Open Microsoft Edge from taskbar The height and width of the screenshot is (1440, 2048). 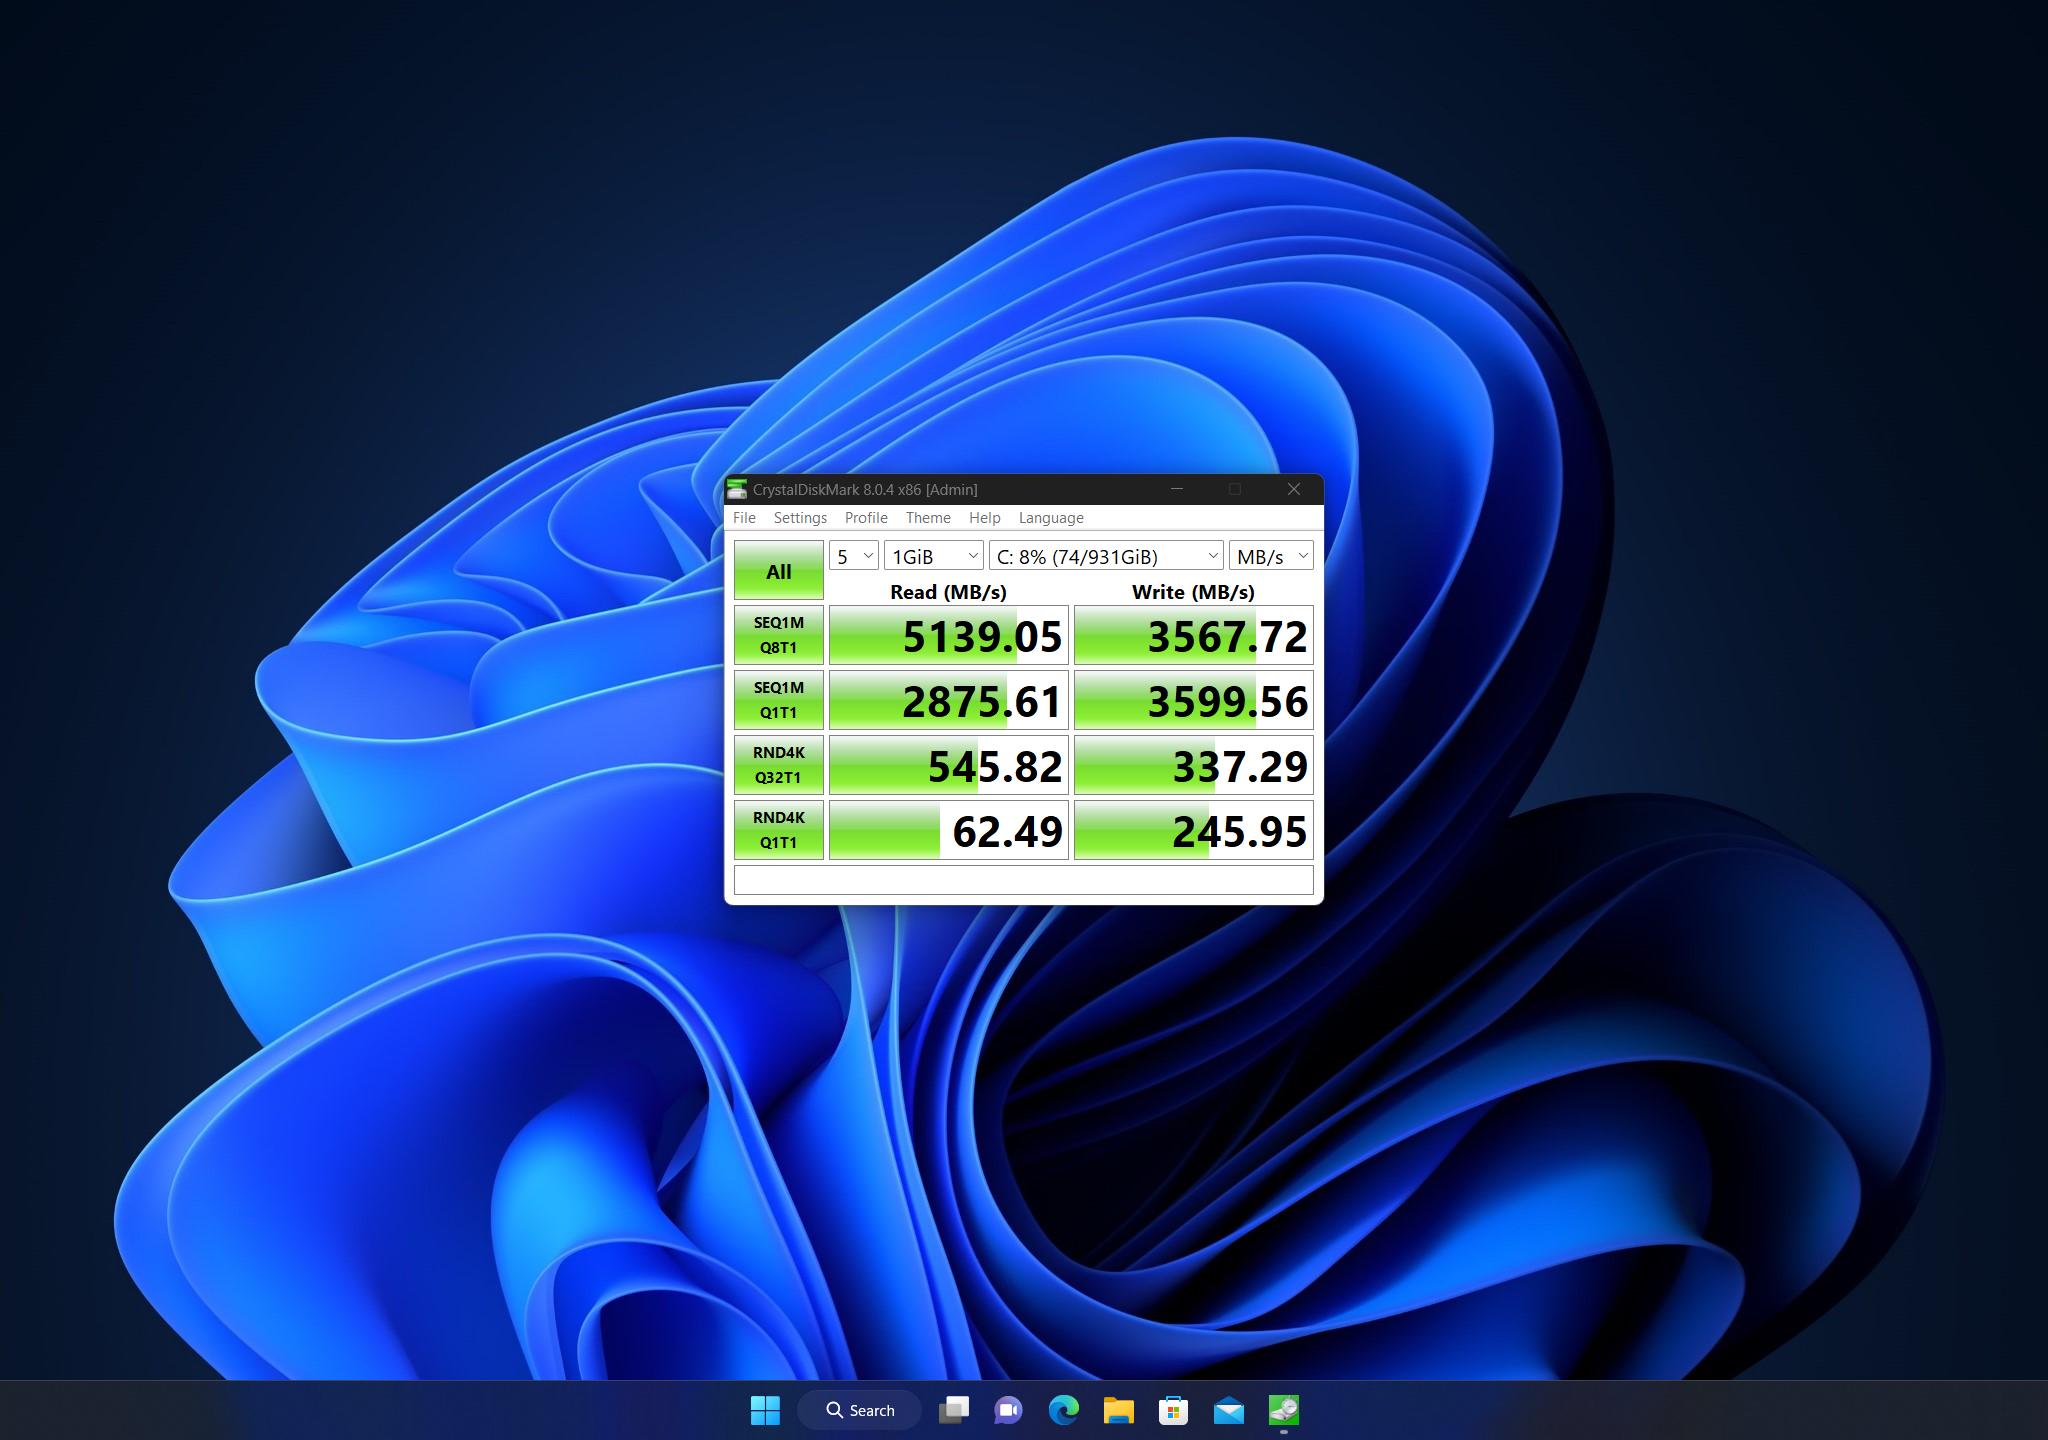[1063, 1410]
